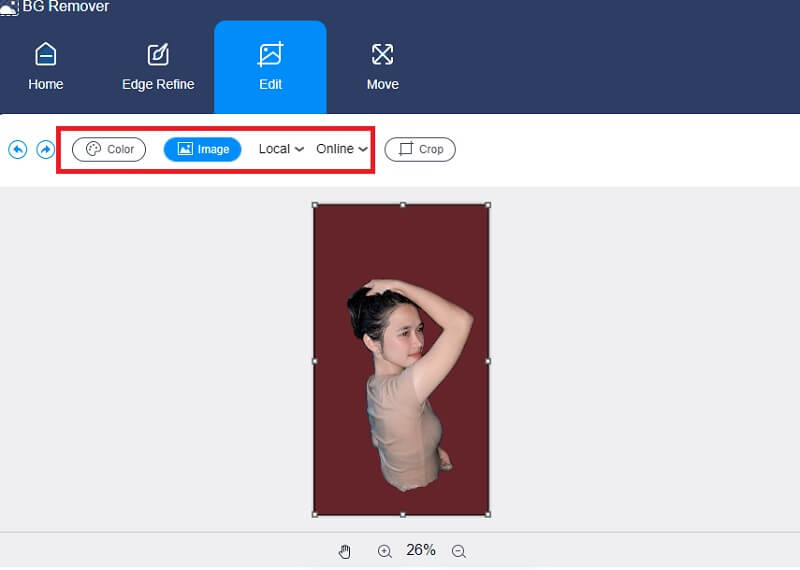Click the zoom in magnifier
The width and height of the screenshot is (800, 570).
(384, 551)
